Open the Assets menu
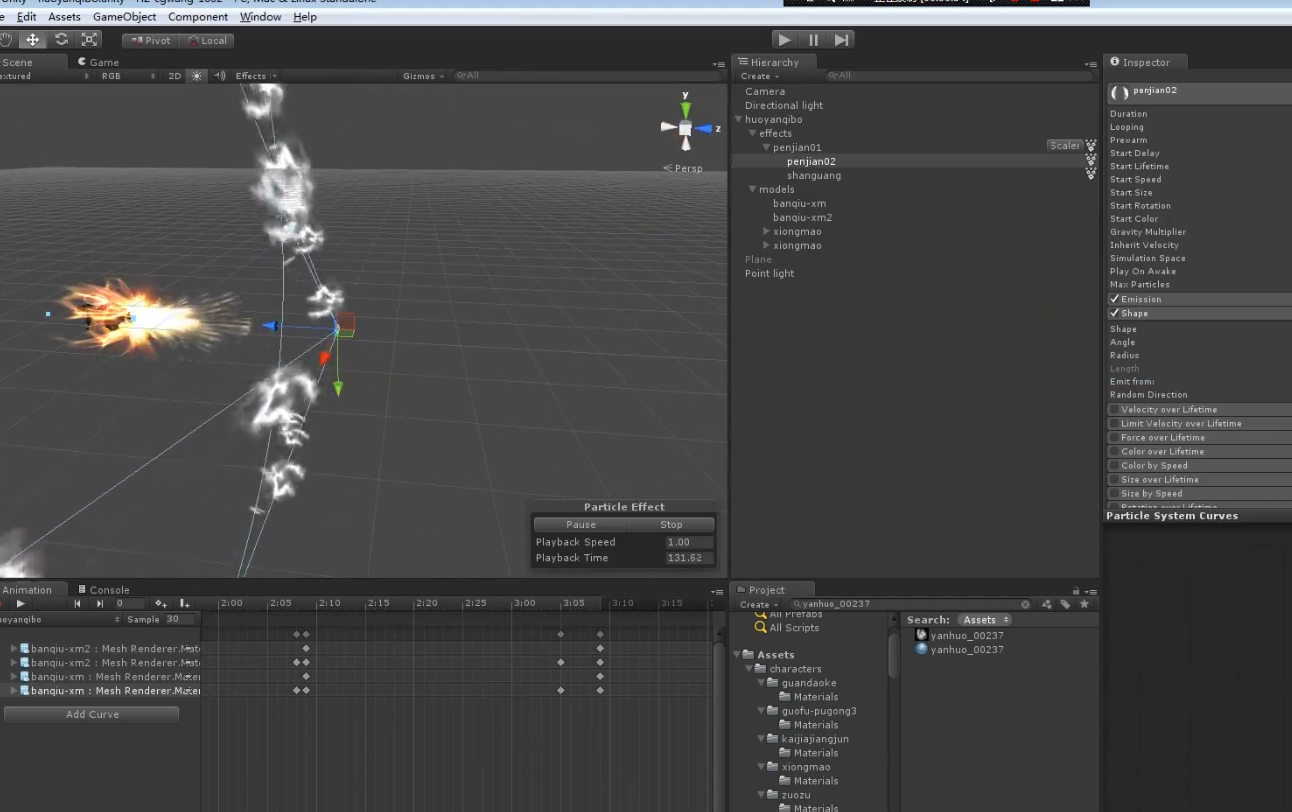 pos(64,17)
